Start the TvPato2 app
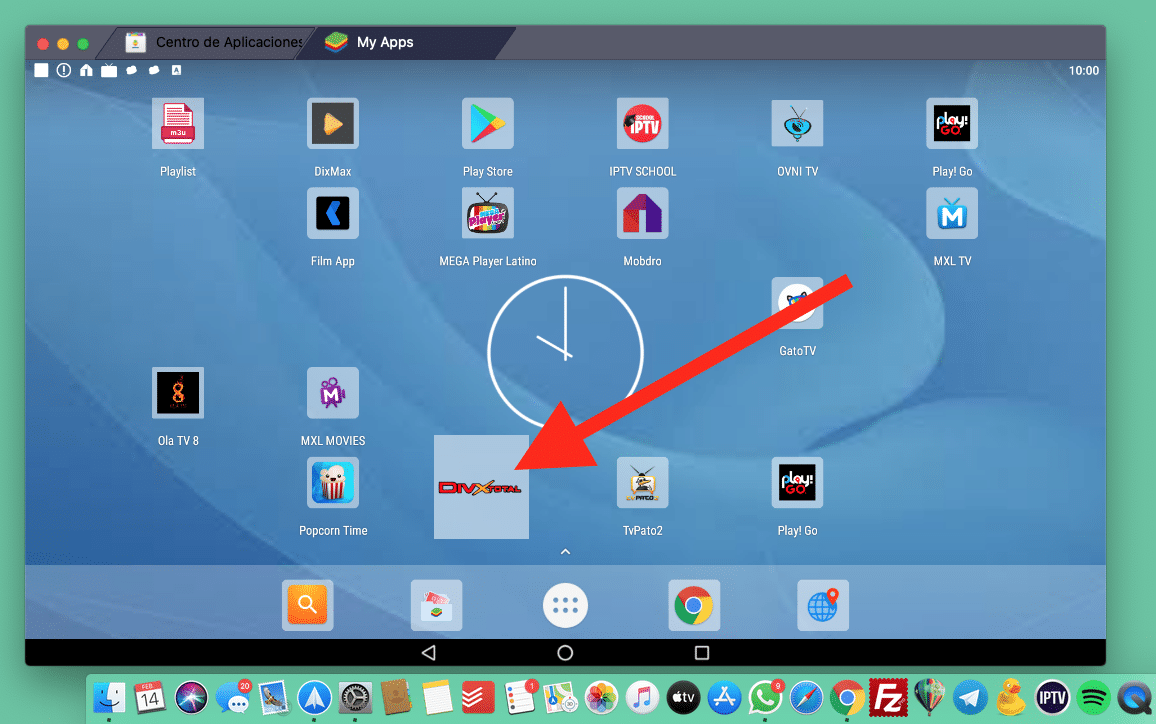This screenshot has height=724, width=1156. click(642, 482)
